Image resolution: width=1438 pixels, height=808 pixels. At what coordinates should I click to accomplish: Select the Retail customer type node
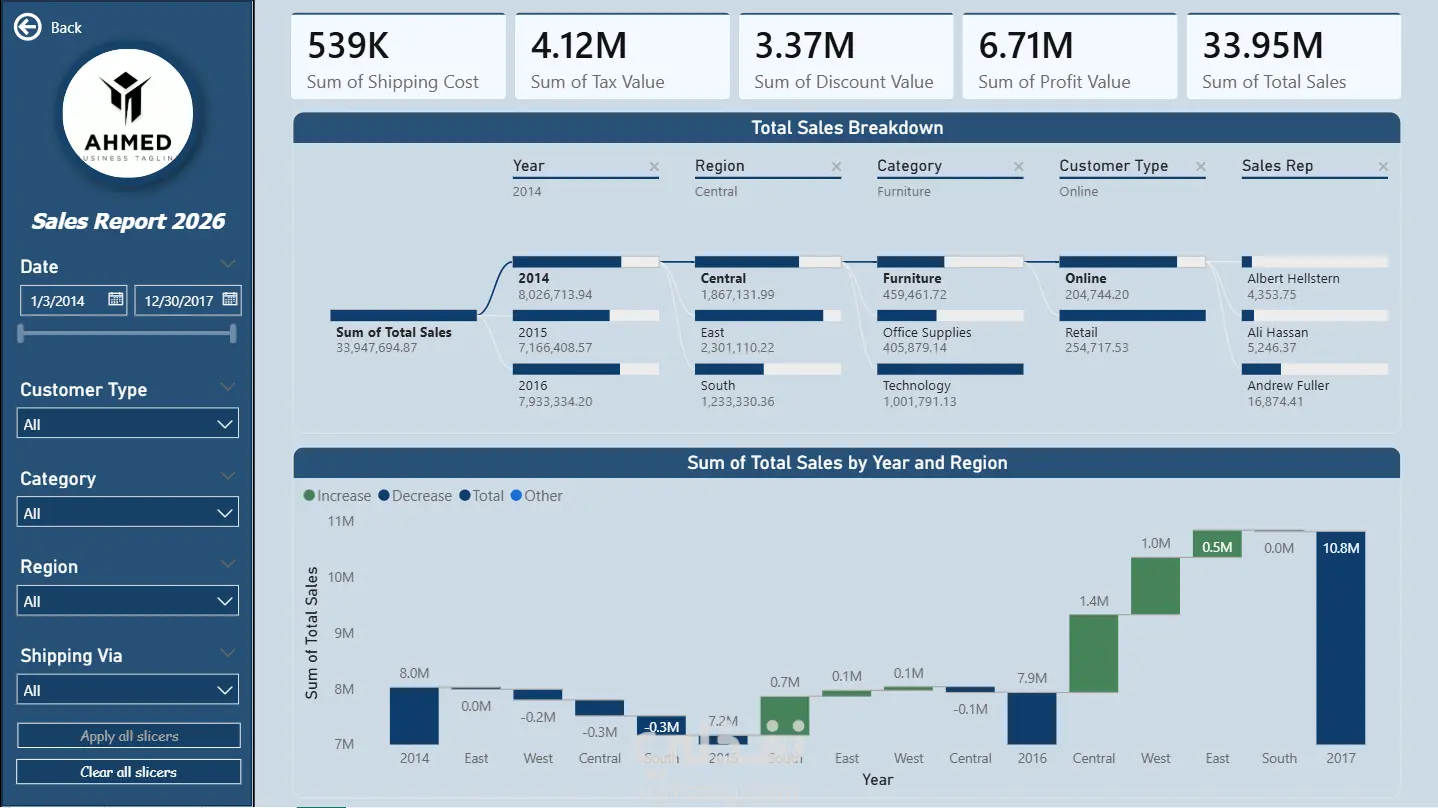click(1132, 332)
